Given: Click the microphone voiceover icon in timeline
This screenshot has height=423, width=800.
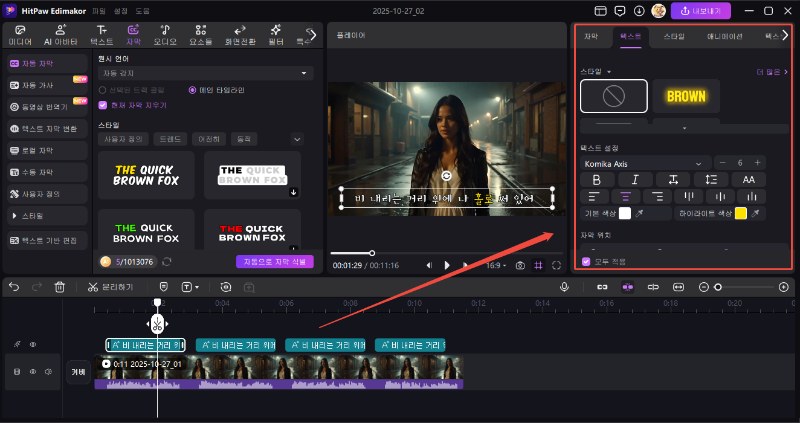Looking at the screenshot, I should 565,287.
